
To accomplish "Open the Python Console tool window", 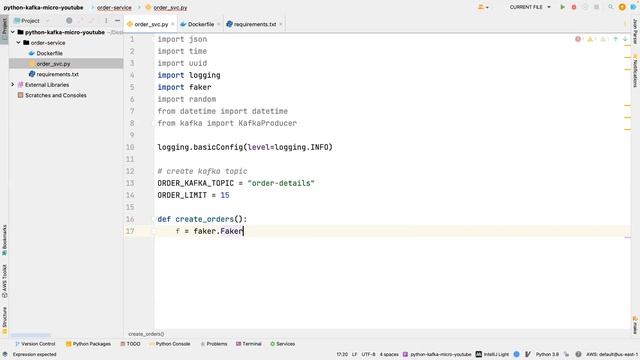I will 170,344.
